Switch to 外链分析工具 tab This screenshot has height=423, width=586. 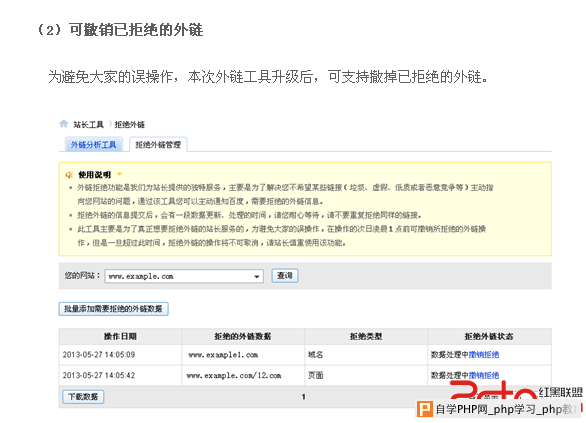[93, 145]
